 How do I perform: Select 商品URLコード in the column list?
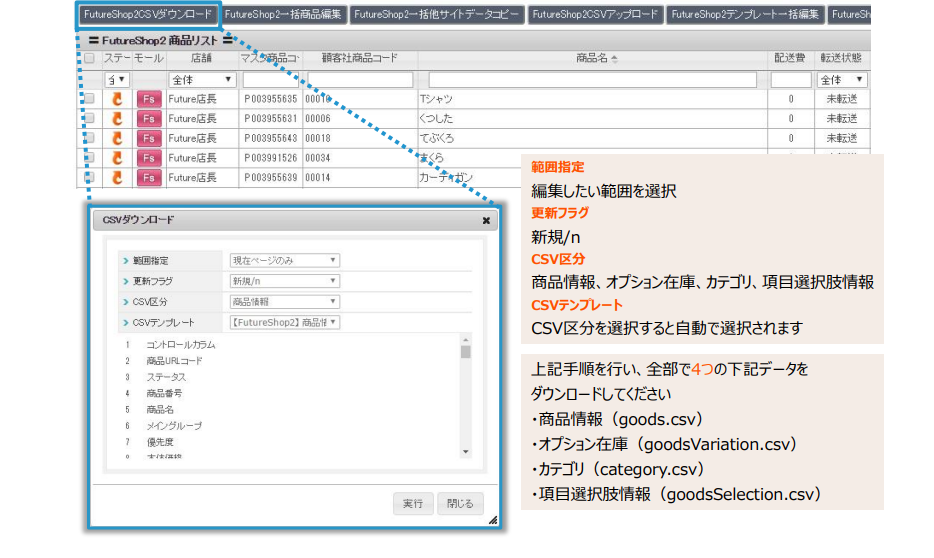[x=174, y=361]
